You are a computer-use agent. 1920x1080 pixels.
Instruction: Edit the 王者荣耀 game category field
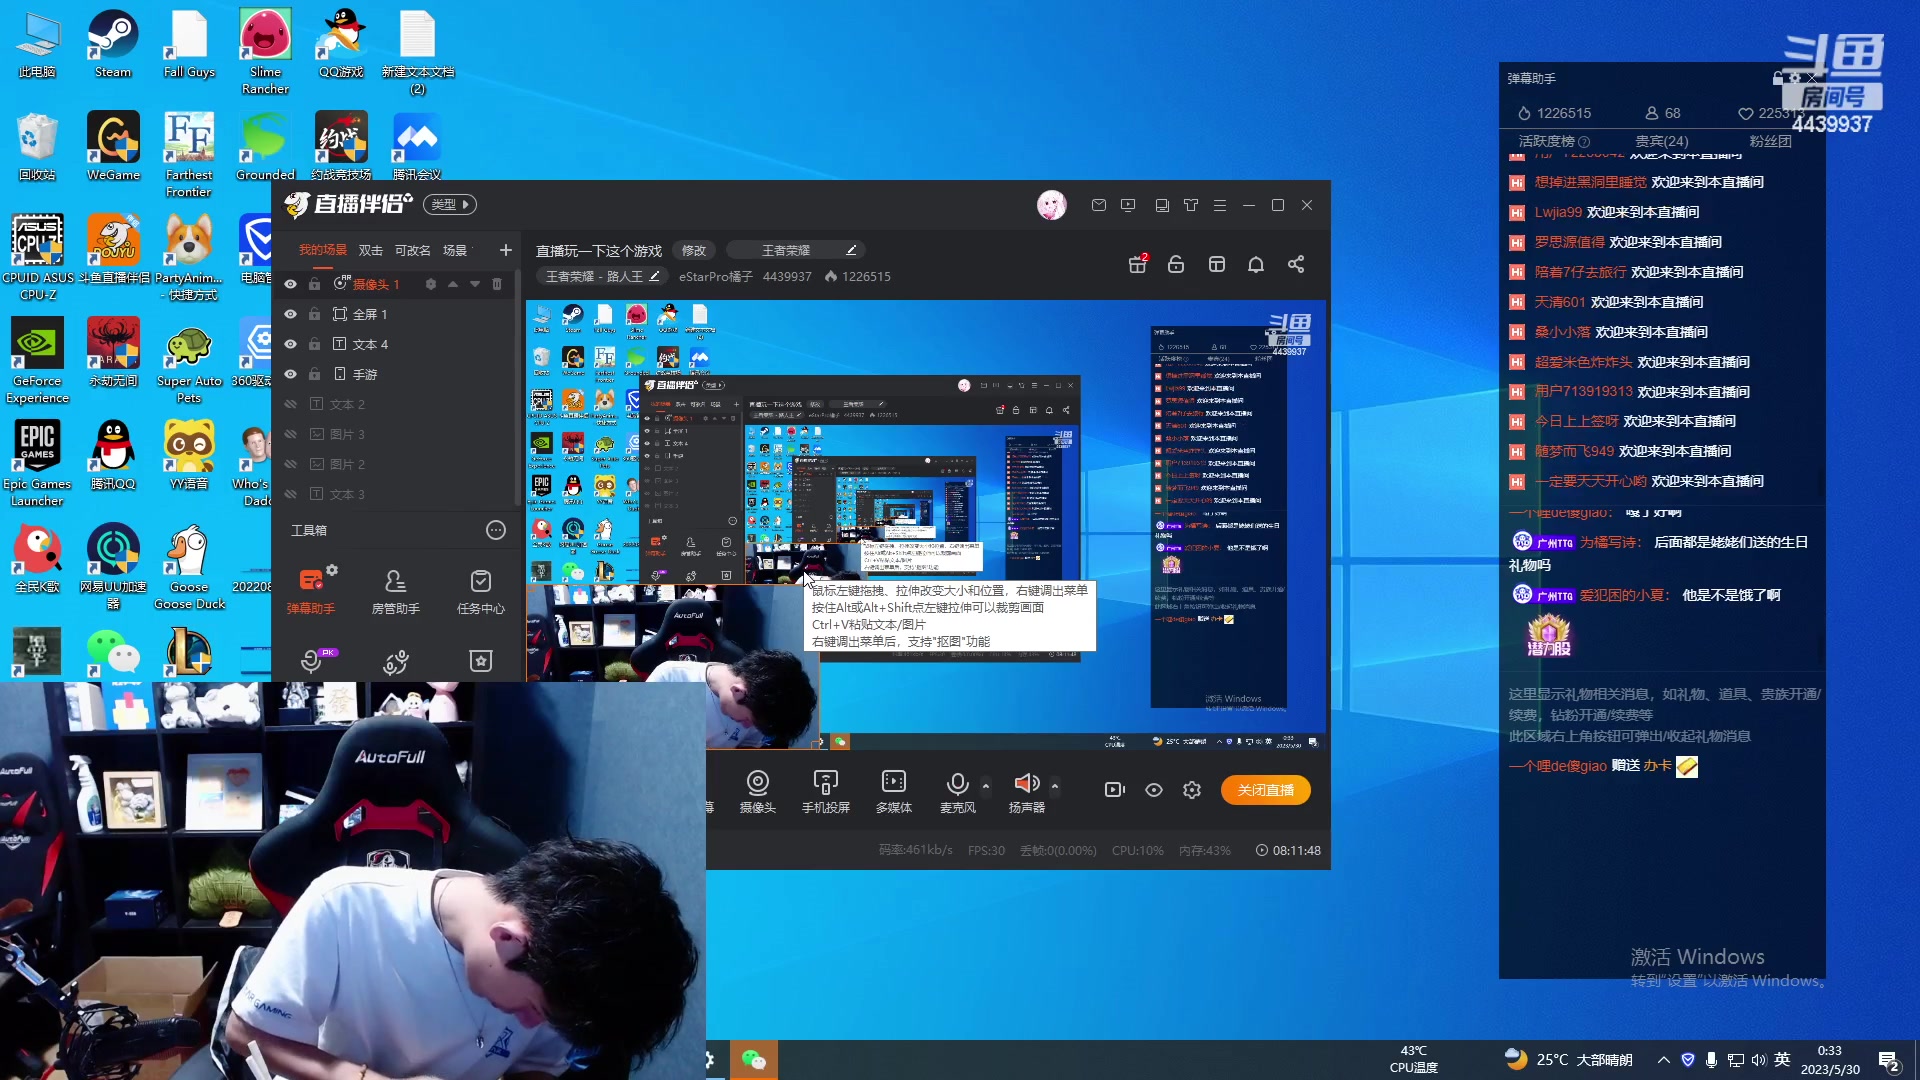click(x=796, y=250)
